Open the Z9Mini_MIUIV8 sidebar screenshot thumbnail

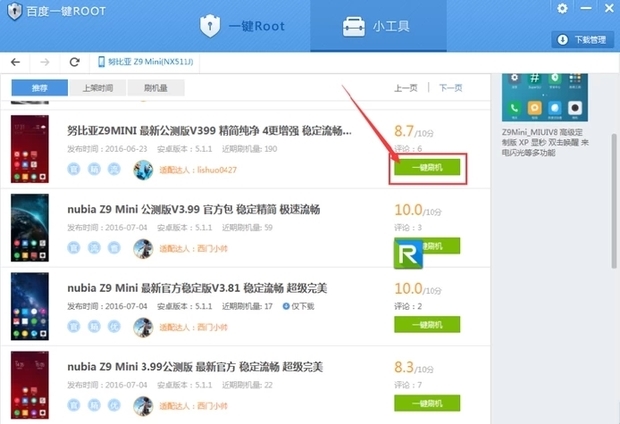tap(544, 97)
